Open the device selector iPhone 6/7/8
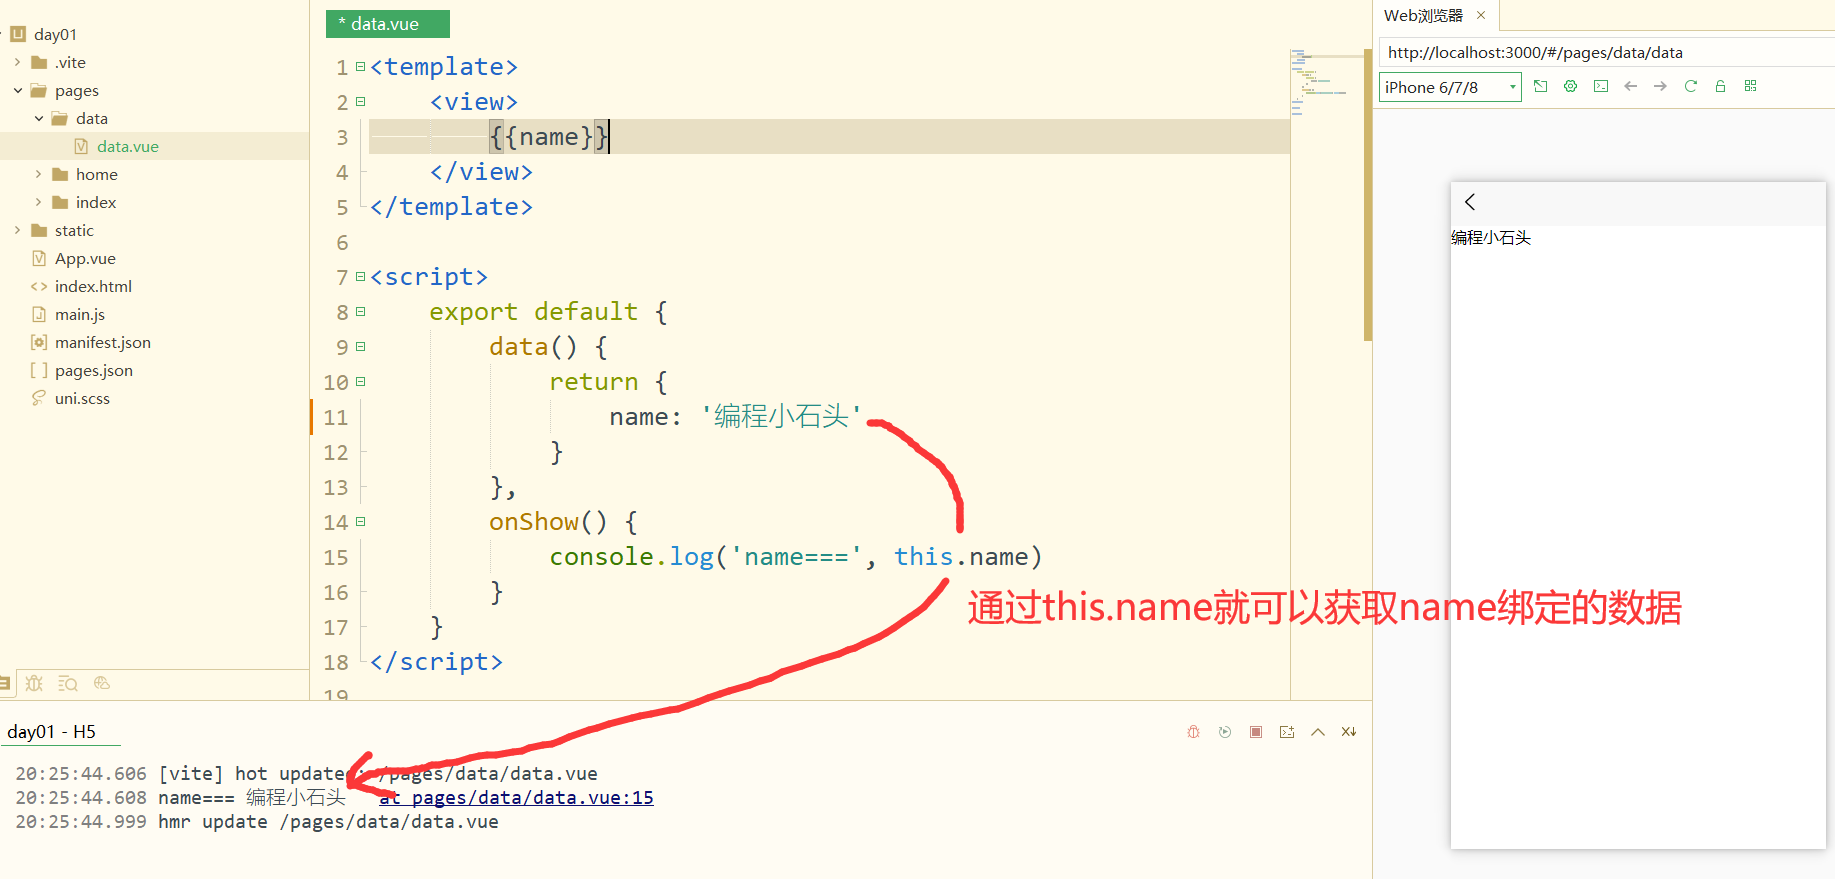The width and height of the screenshot is (1835, 879). coord(1450,87)
